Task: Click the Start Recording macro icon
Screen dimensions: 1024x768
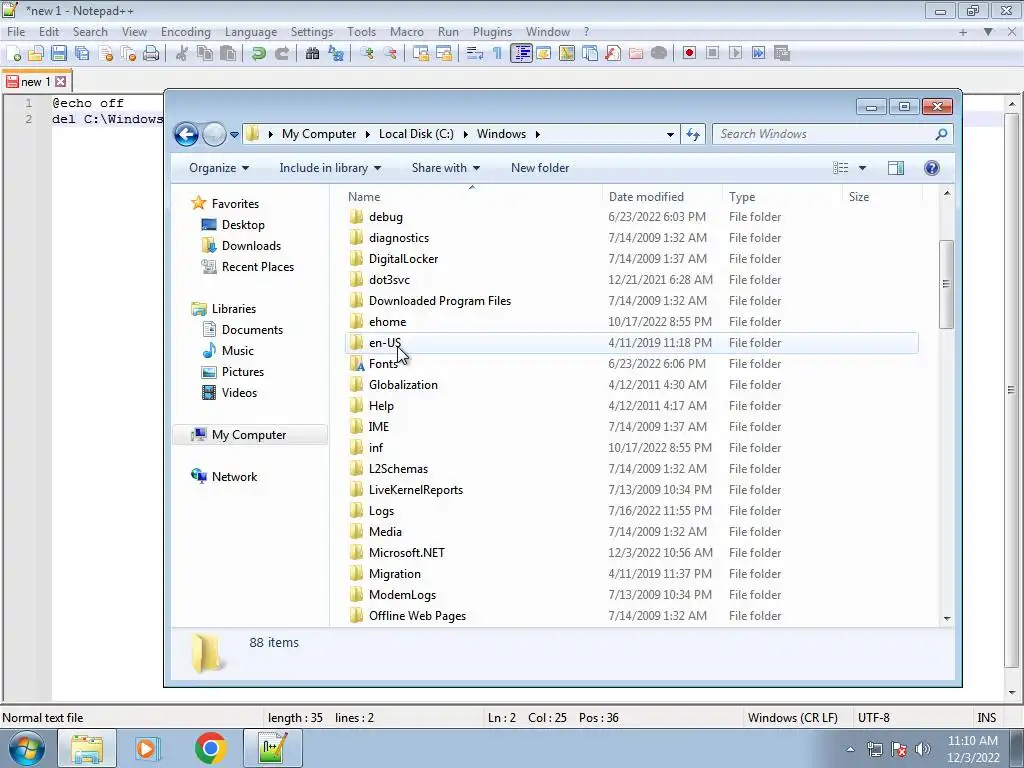Action: (x=689, y=54)
